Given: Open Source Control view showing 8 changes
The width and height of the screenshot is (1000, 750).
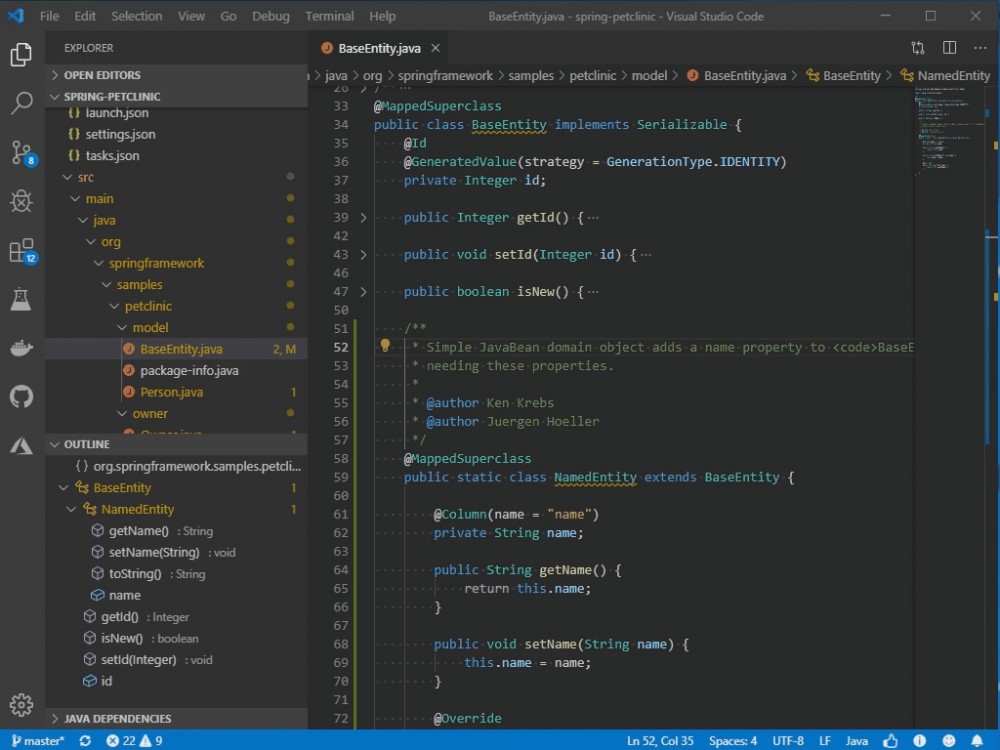Looking at the screenshot, I should tap(22, 153).
